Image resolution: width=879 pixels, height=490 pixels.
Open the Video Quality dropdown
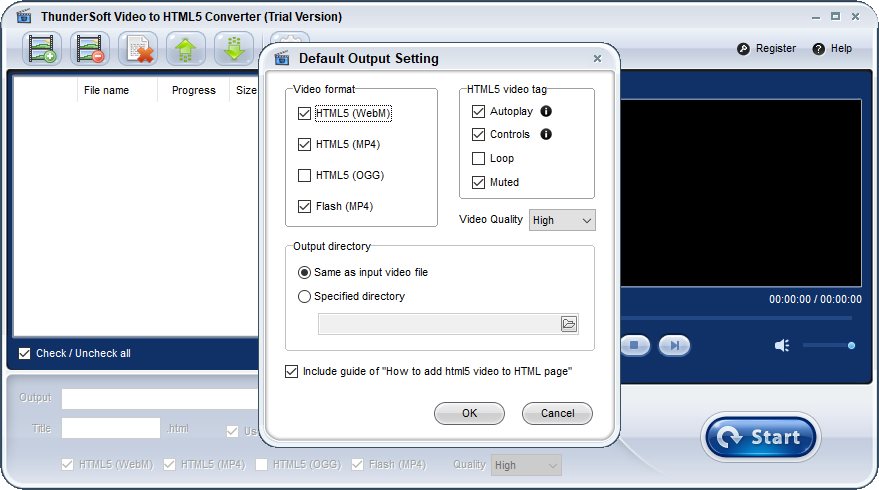coord(562,220)
